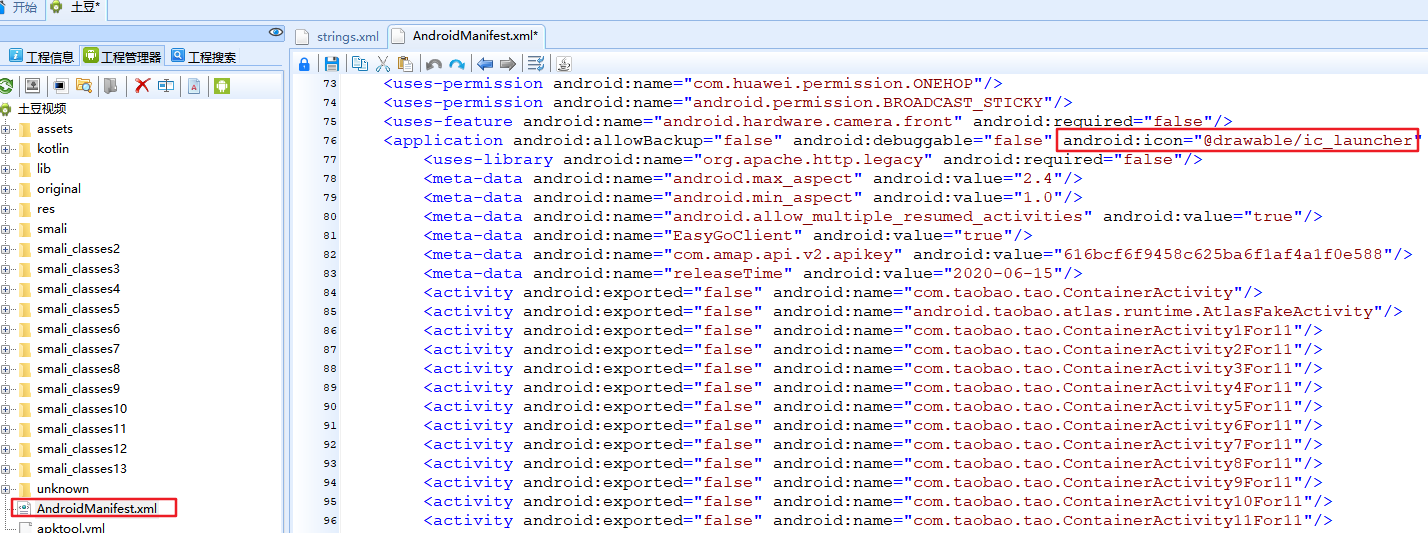Screen dimensions: 1428x533
Task: Expand the lib folder node
Action: point(6,169)
